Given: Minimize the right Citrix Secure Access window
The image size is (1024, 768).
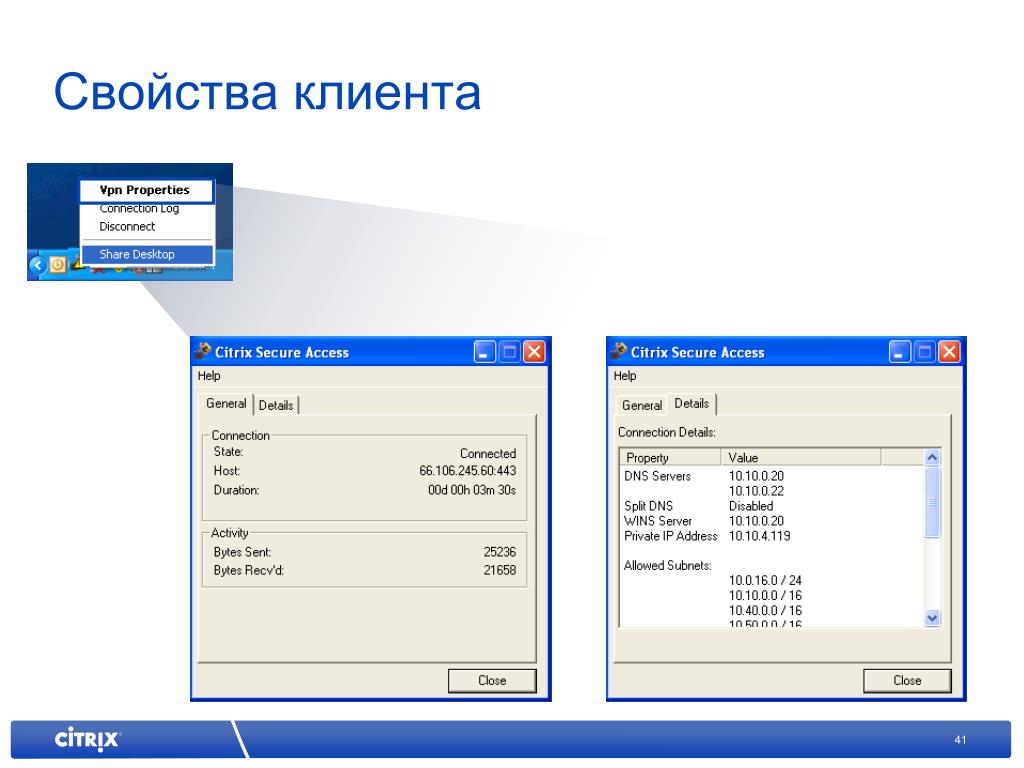Looking at the screenshot, I should pyautogui.click(x=899, y=353).
